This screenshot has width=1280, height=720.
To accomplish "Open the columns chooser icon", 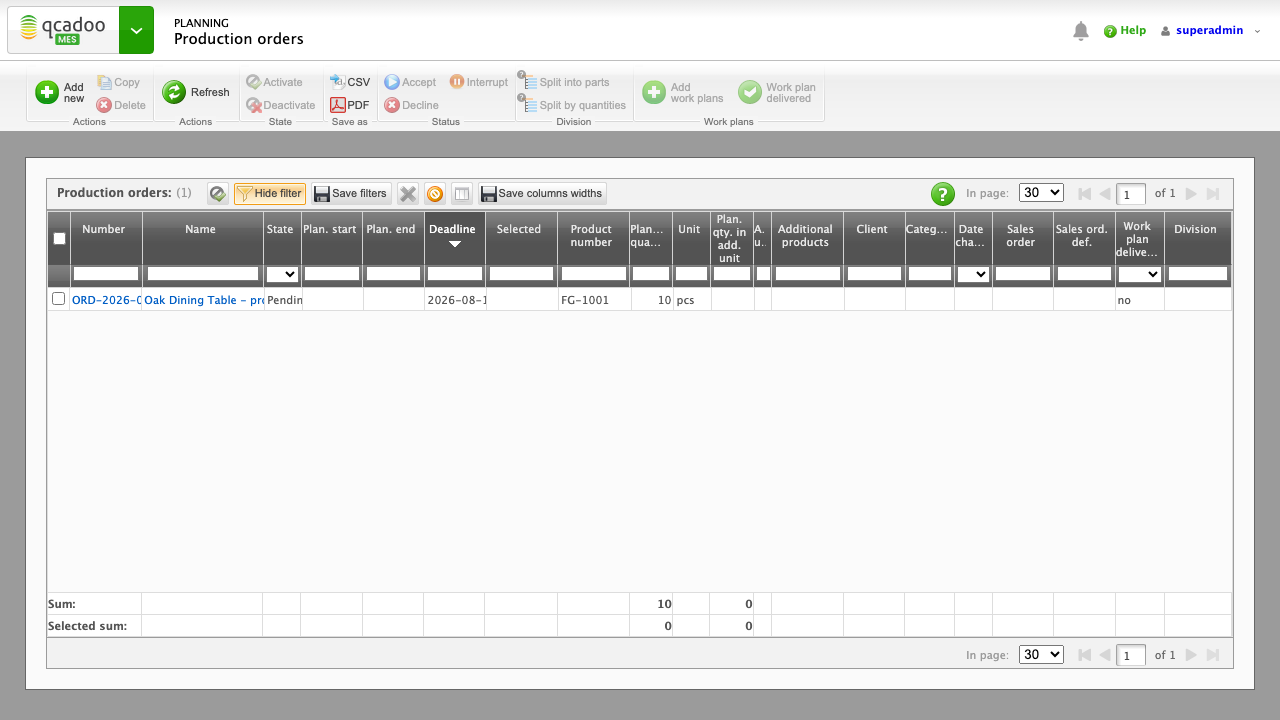I will point(462,194).
